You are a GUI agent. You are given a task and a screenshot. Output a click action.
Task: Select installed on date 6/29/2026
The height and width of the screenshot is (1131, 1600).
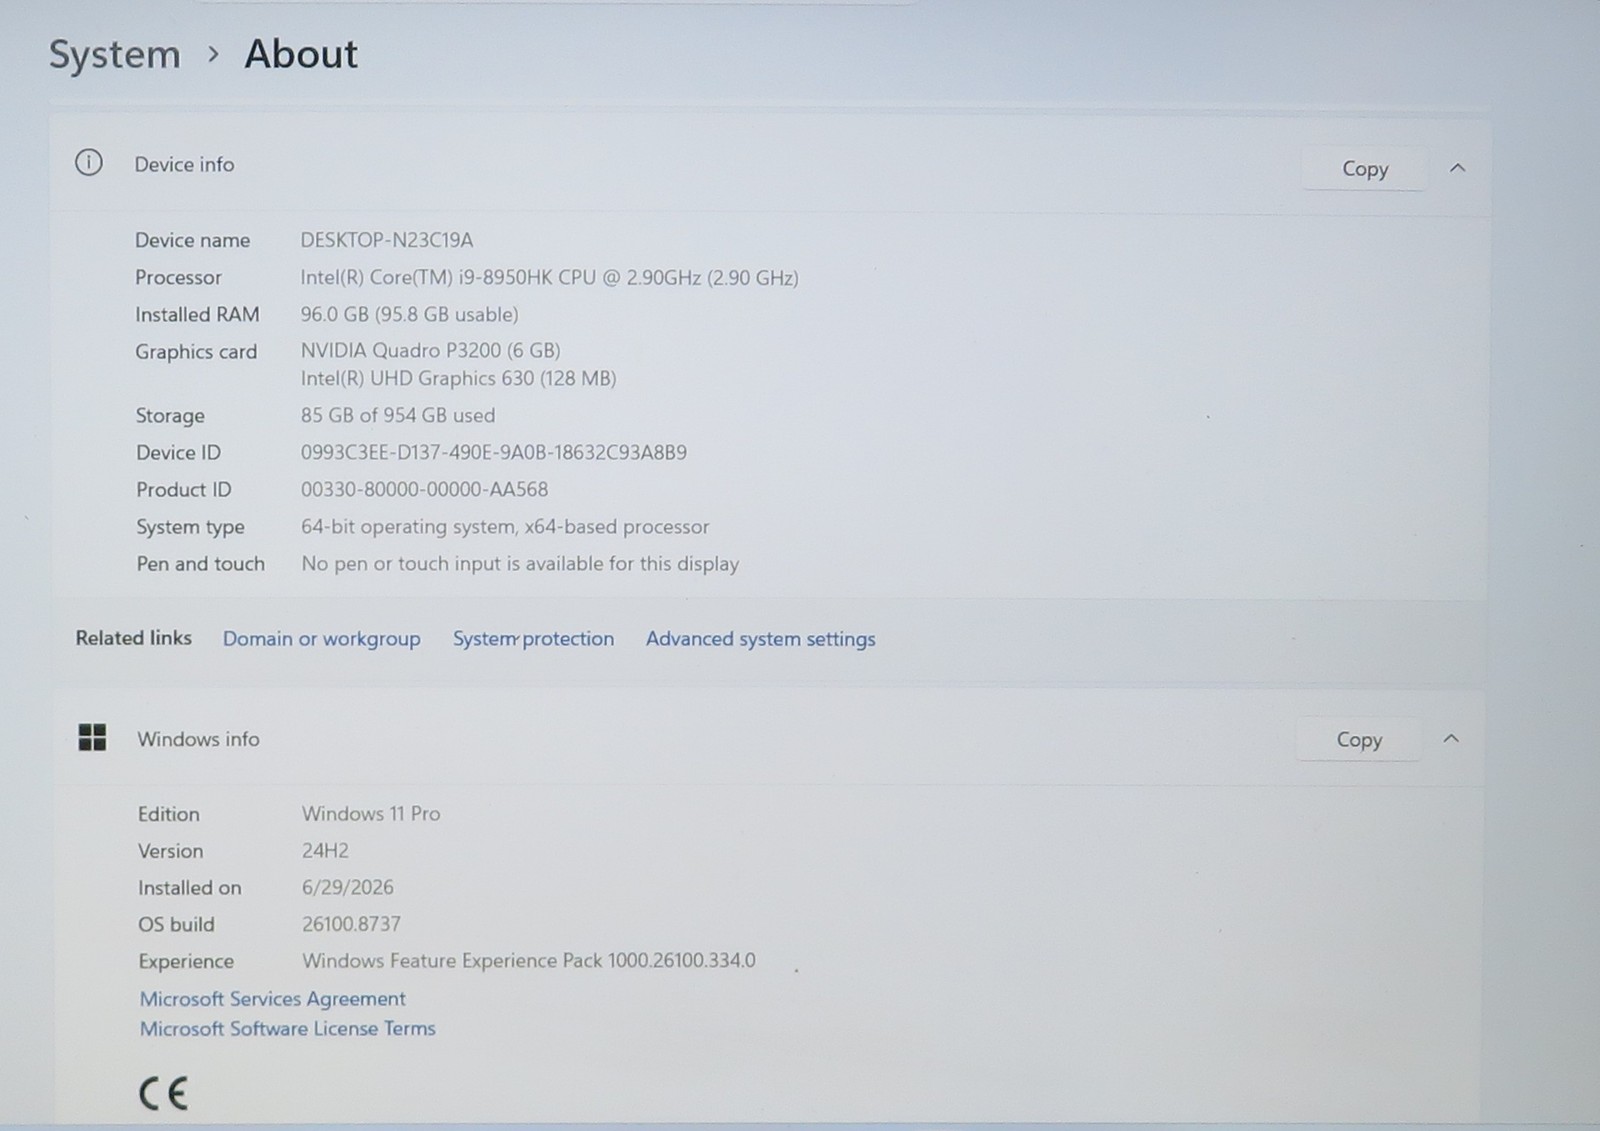pyautogui.click(x=347, y=887)
